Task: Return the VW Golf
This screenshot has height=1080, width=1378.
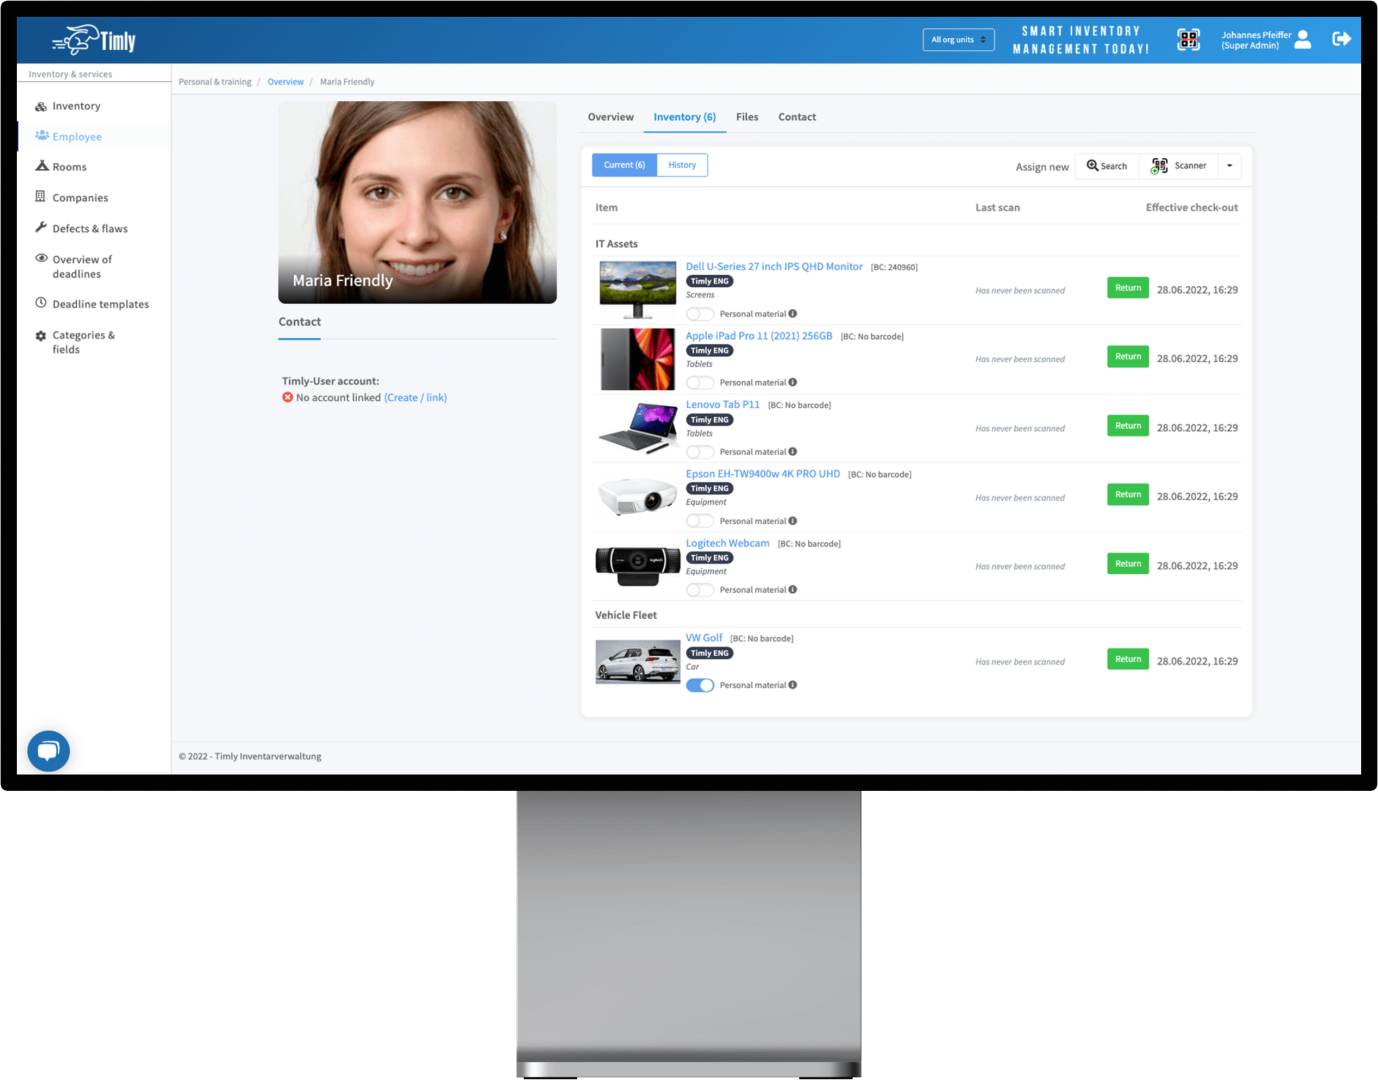Action: coord(1128,659)
